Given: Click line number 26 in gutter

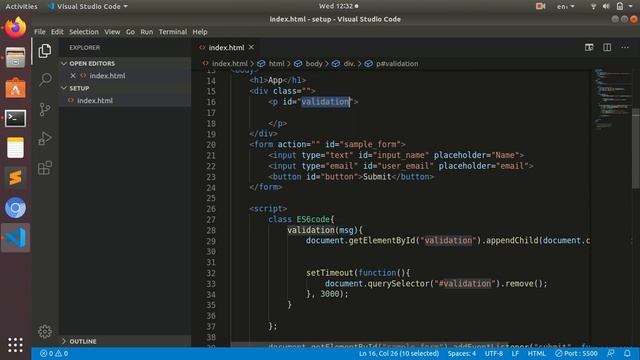Looking at the screenshot, I should click(x=211, y=209).
